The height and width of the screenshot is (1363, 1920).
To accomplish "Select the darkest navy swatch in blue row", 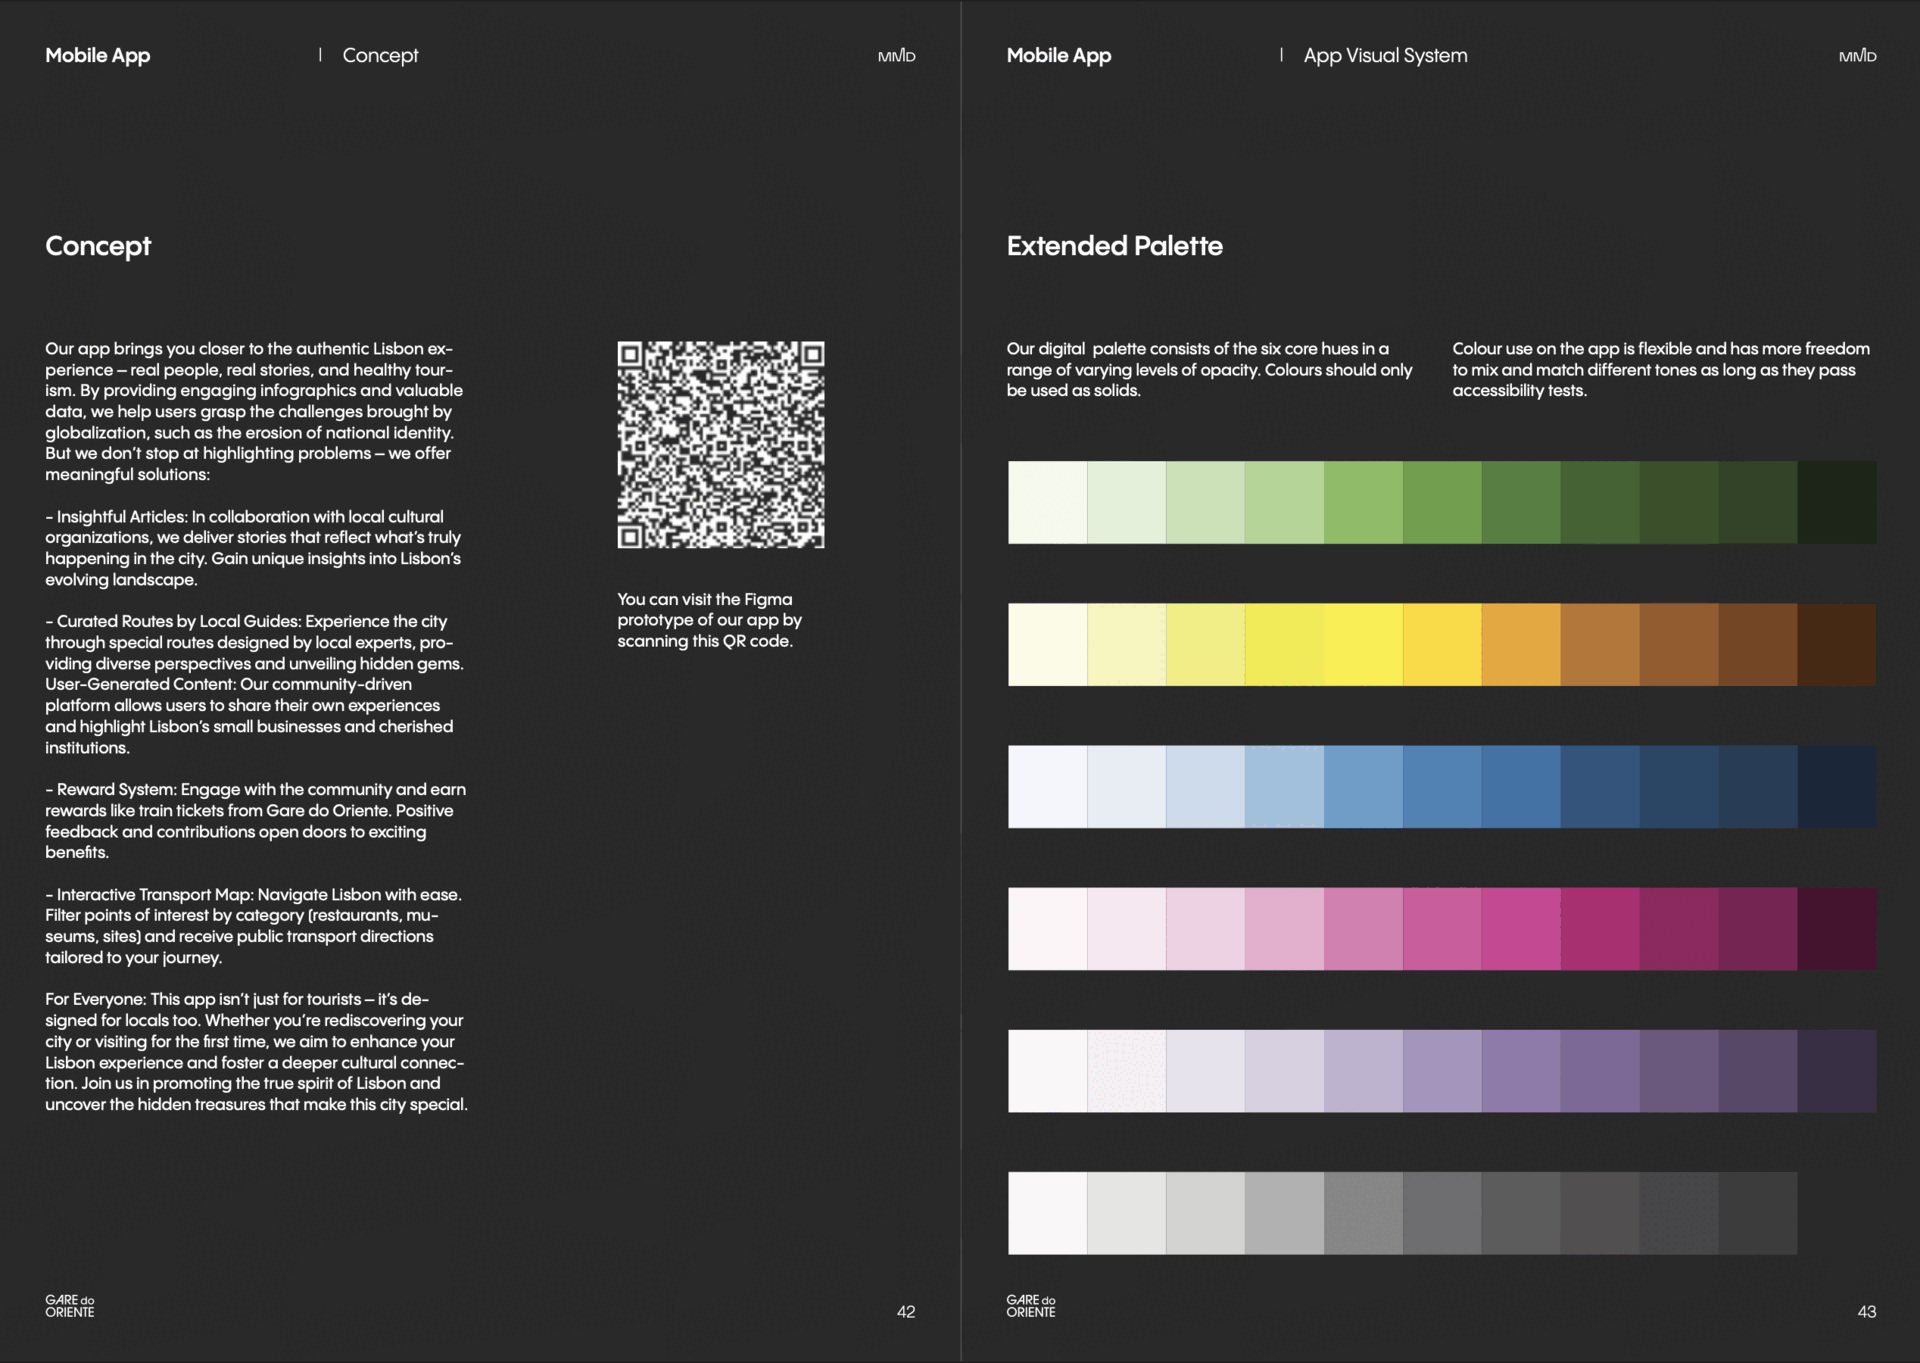I will 1836,787.
